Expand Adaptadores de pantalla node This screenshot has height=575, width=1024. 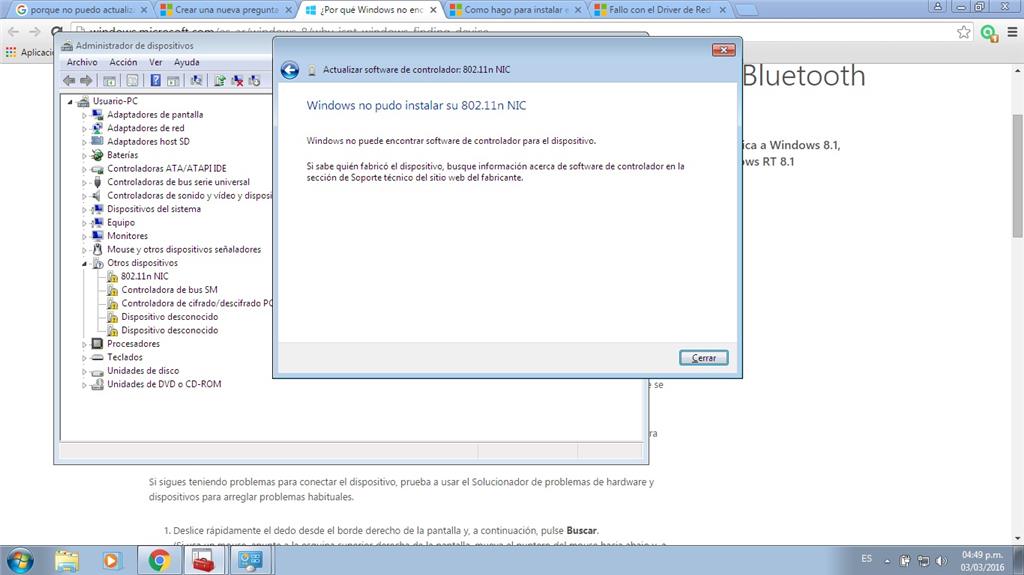84,115
